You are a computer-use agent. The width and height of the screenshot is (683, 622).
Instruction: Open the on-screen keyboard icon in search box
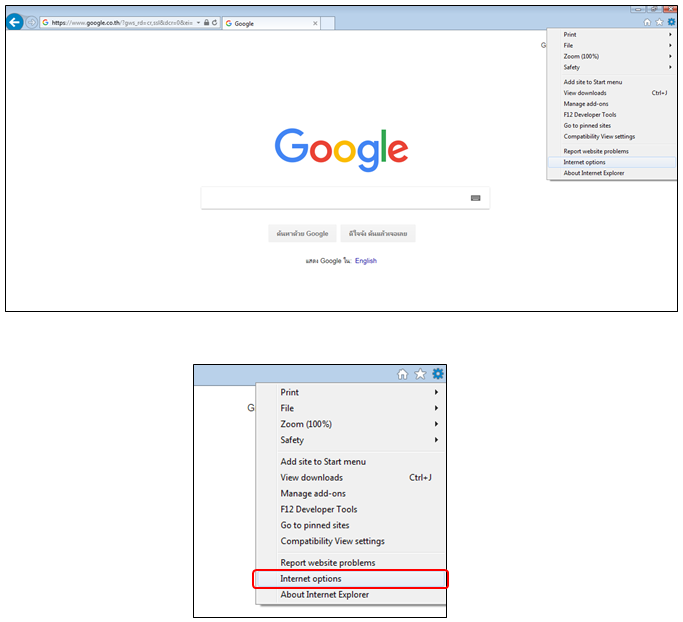476,198
